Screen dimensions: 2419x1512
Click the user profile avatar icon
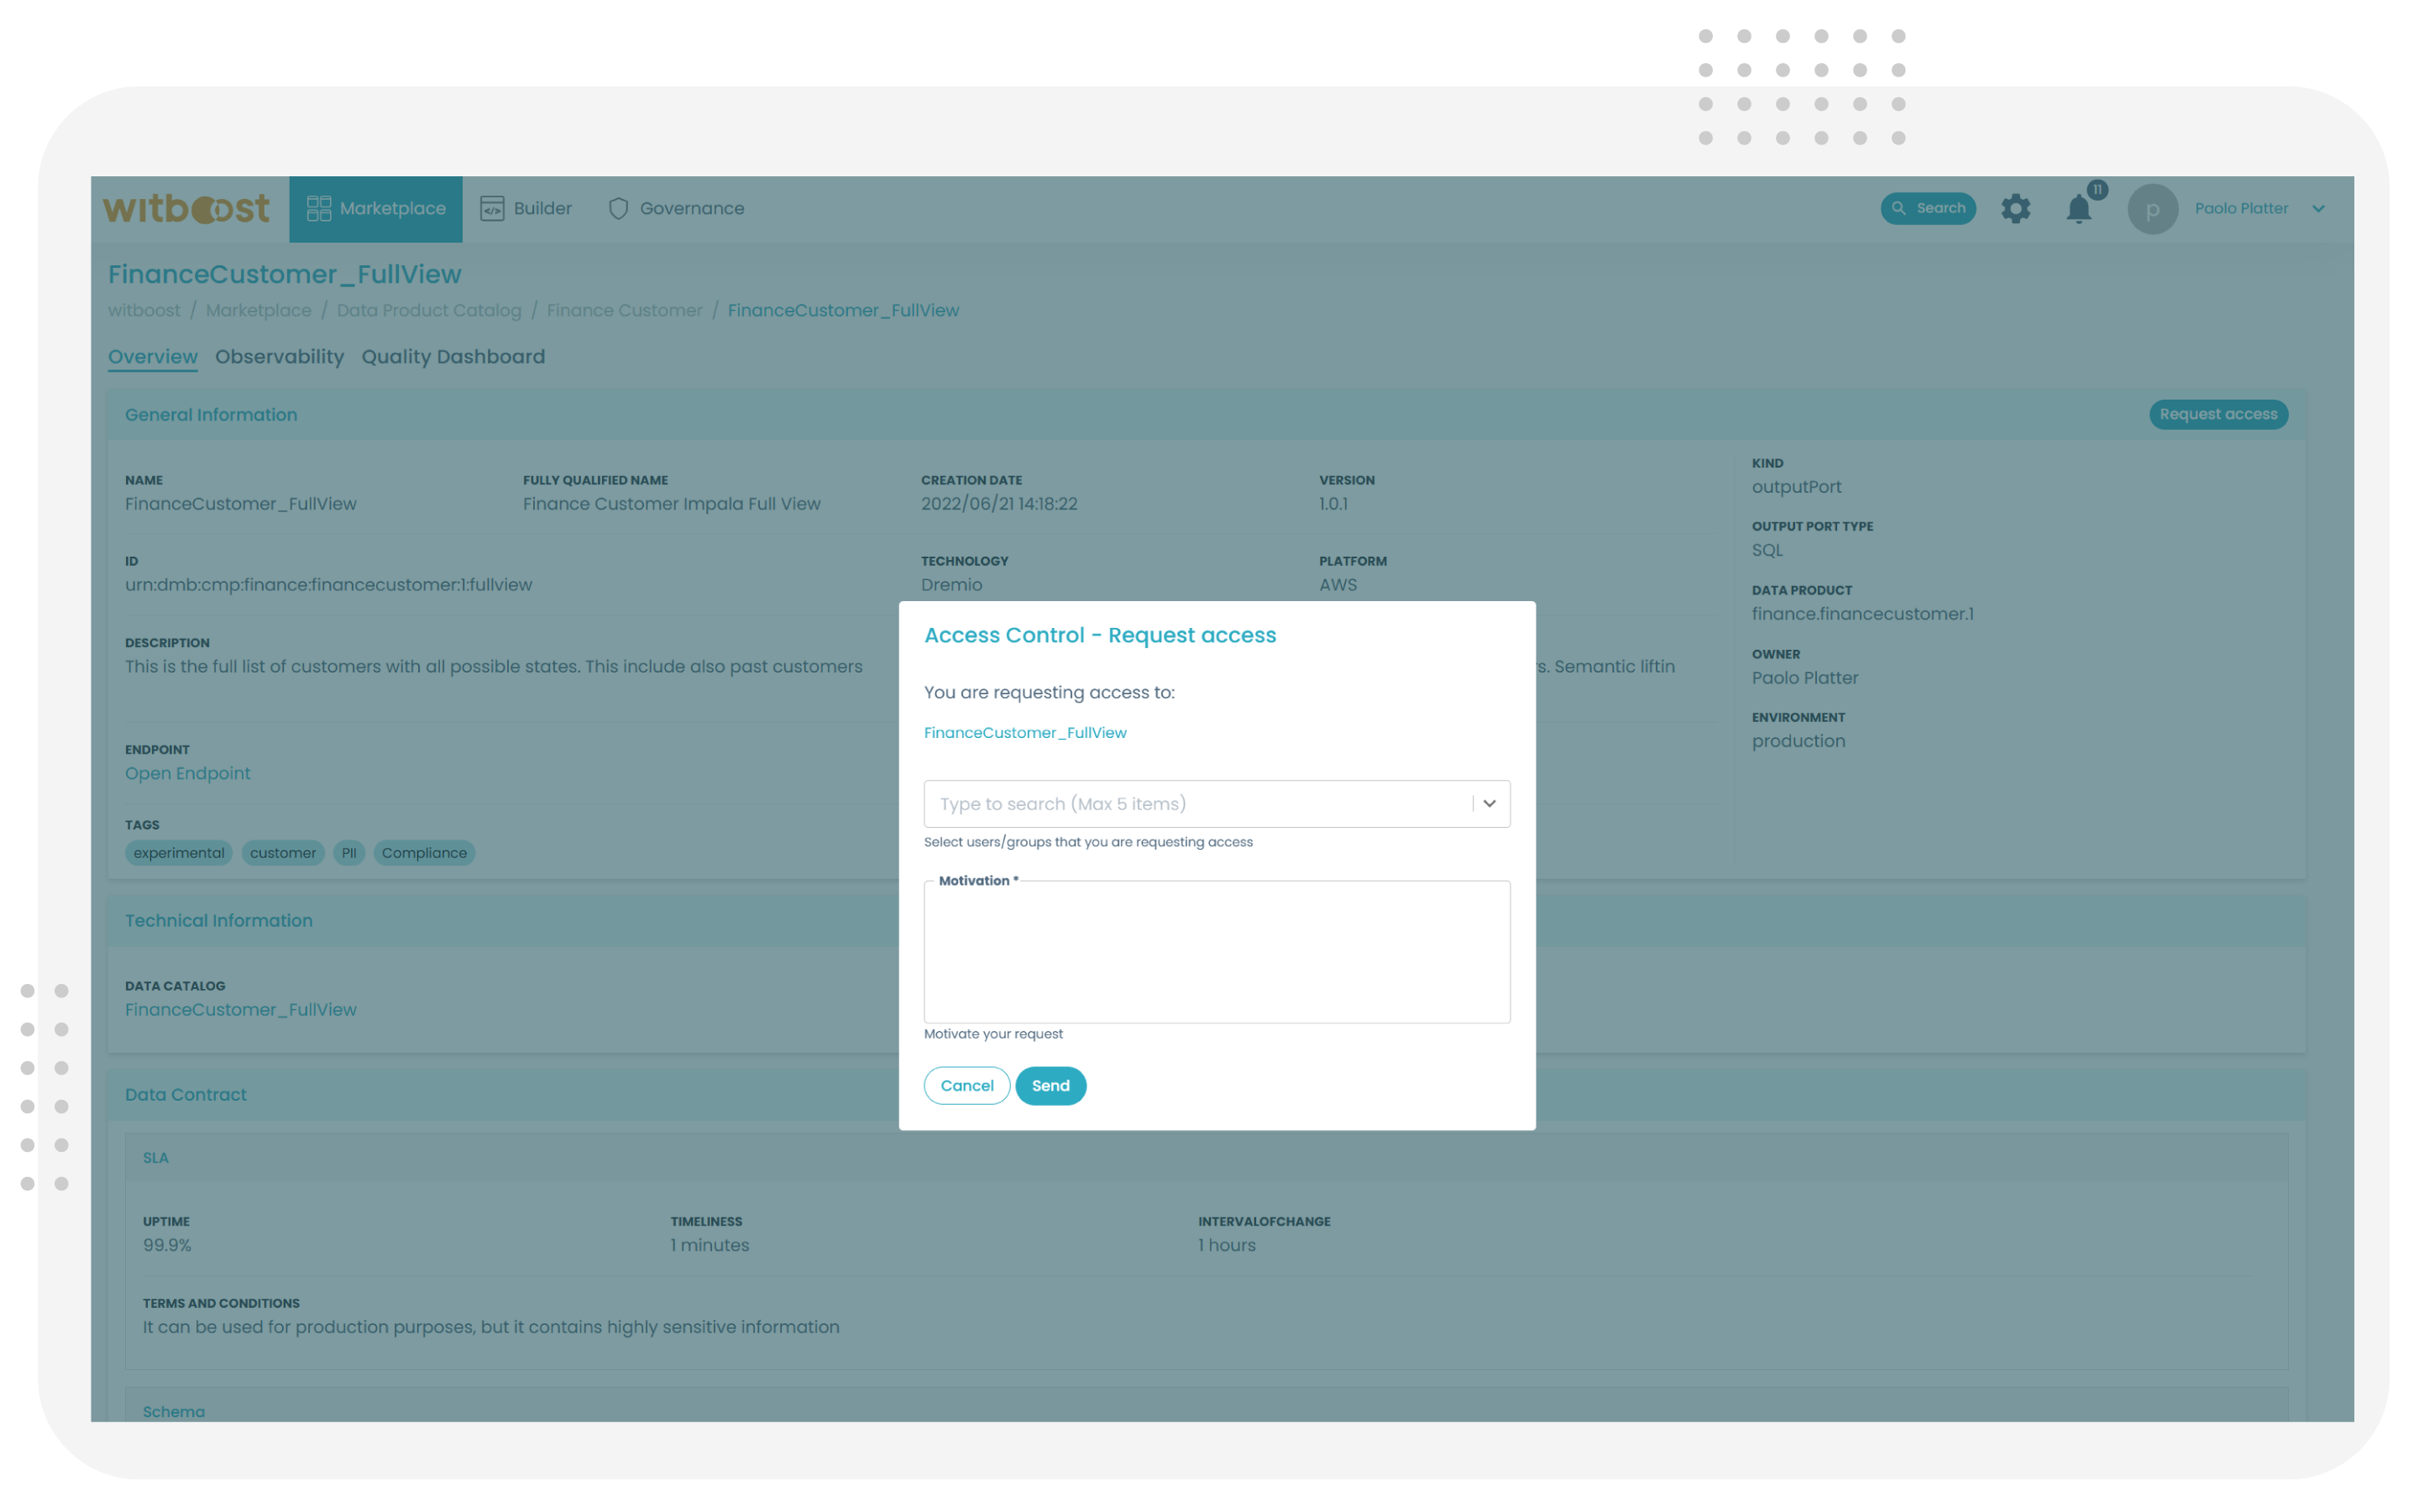click(2151, 209)
